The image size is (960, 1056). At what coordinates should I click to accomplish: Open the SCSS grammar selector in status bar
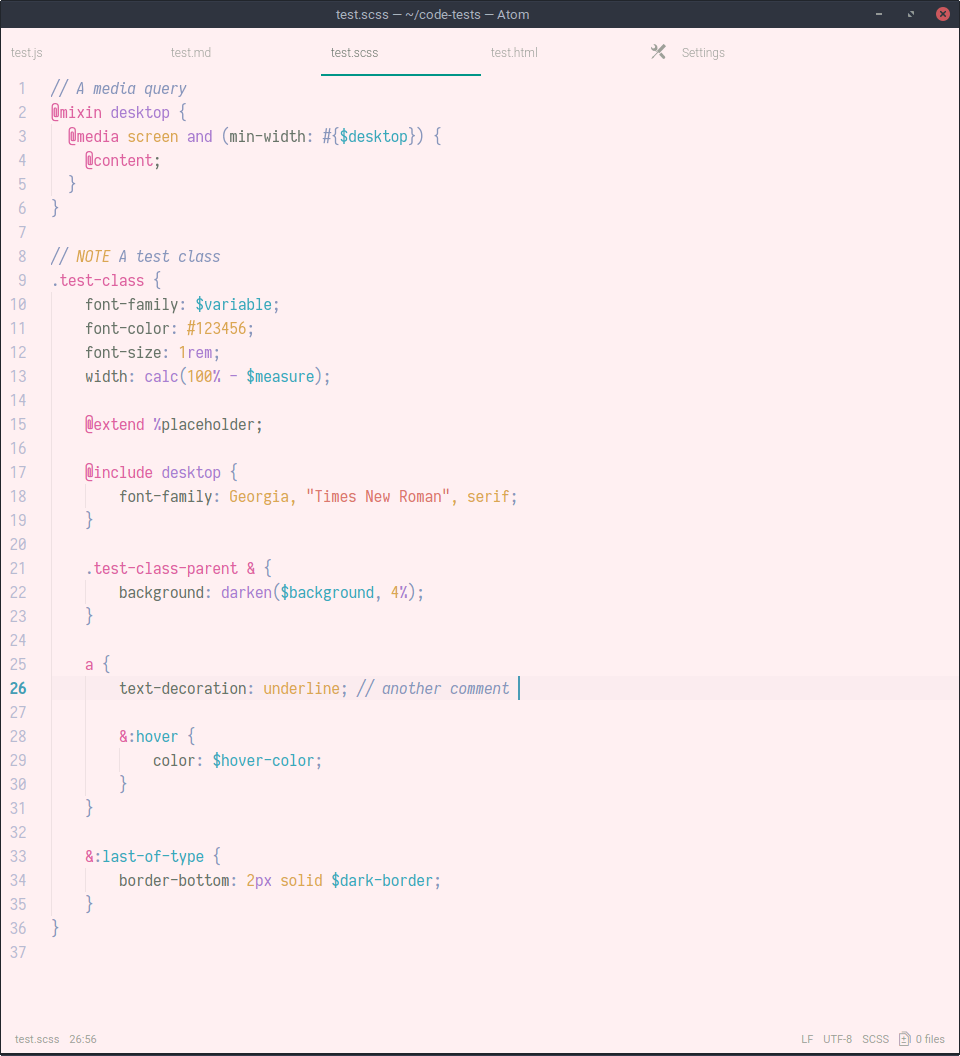875,1039
